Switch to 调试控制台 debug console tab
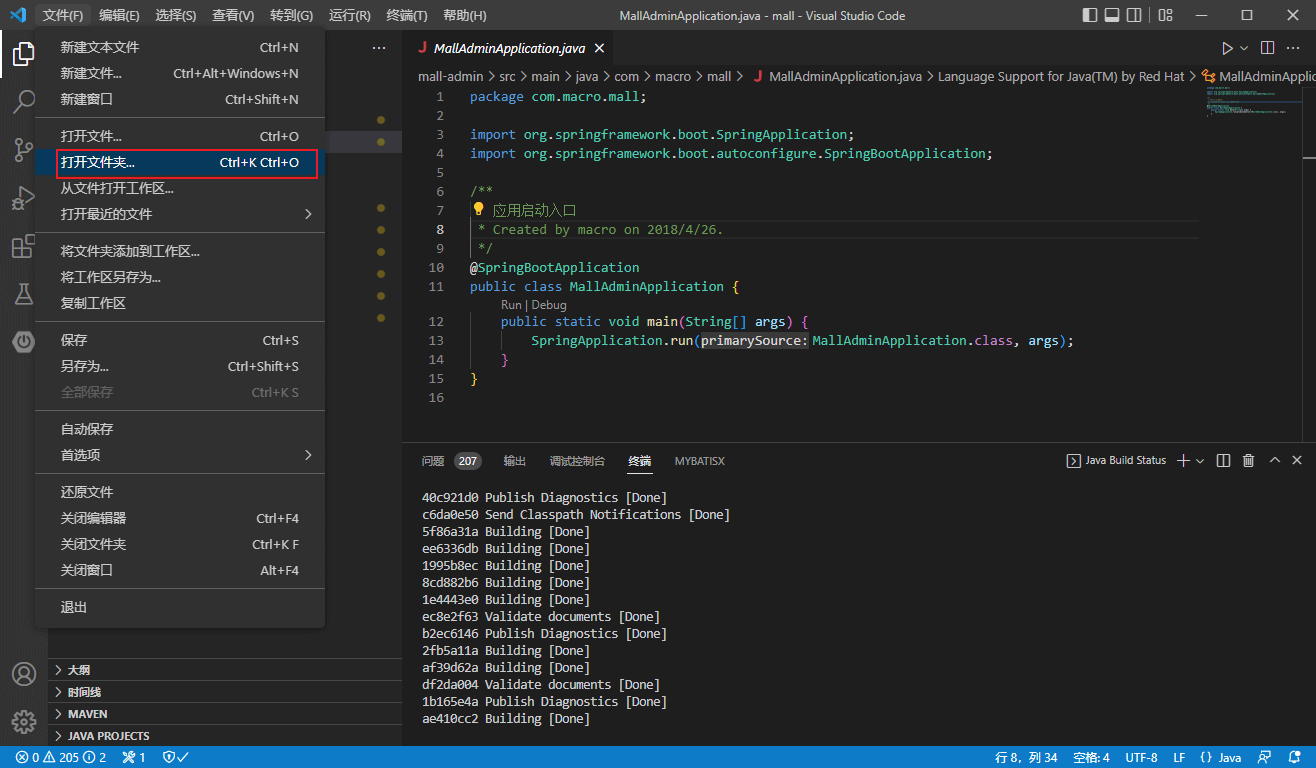1316x768 pixels. (577, 461)
